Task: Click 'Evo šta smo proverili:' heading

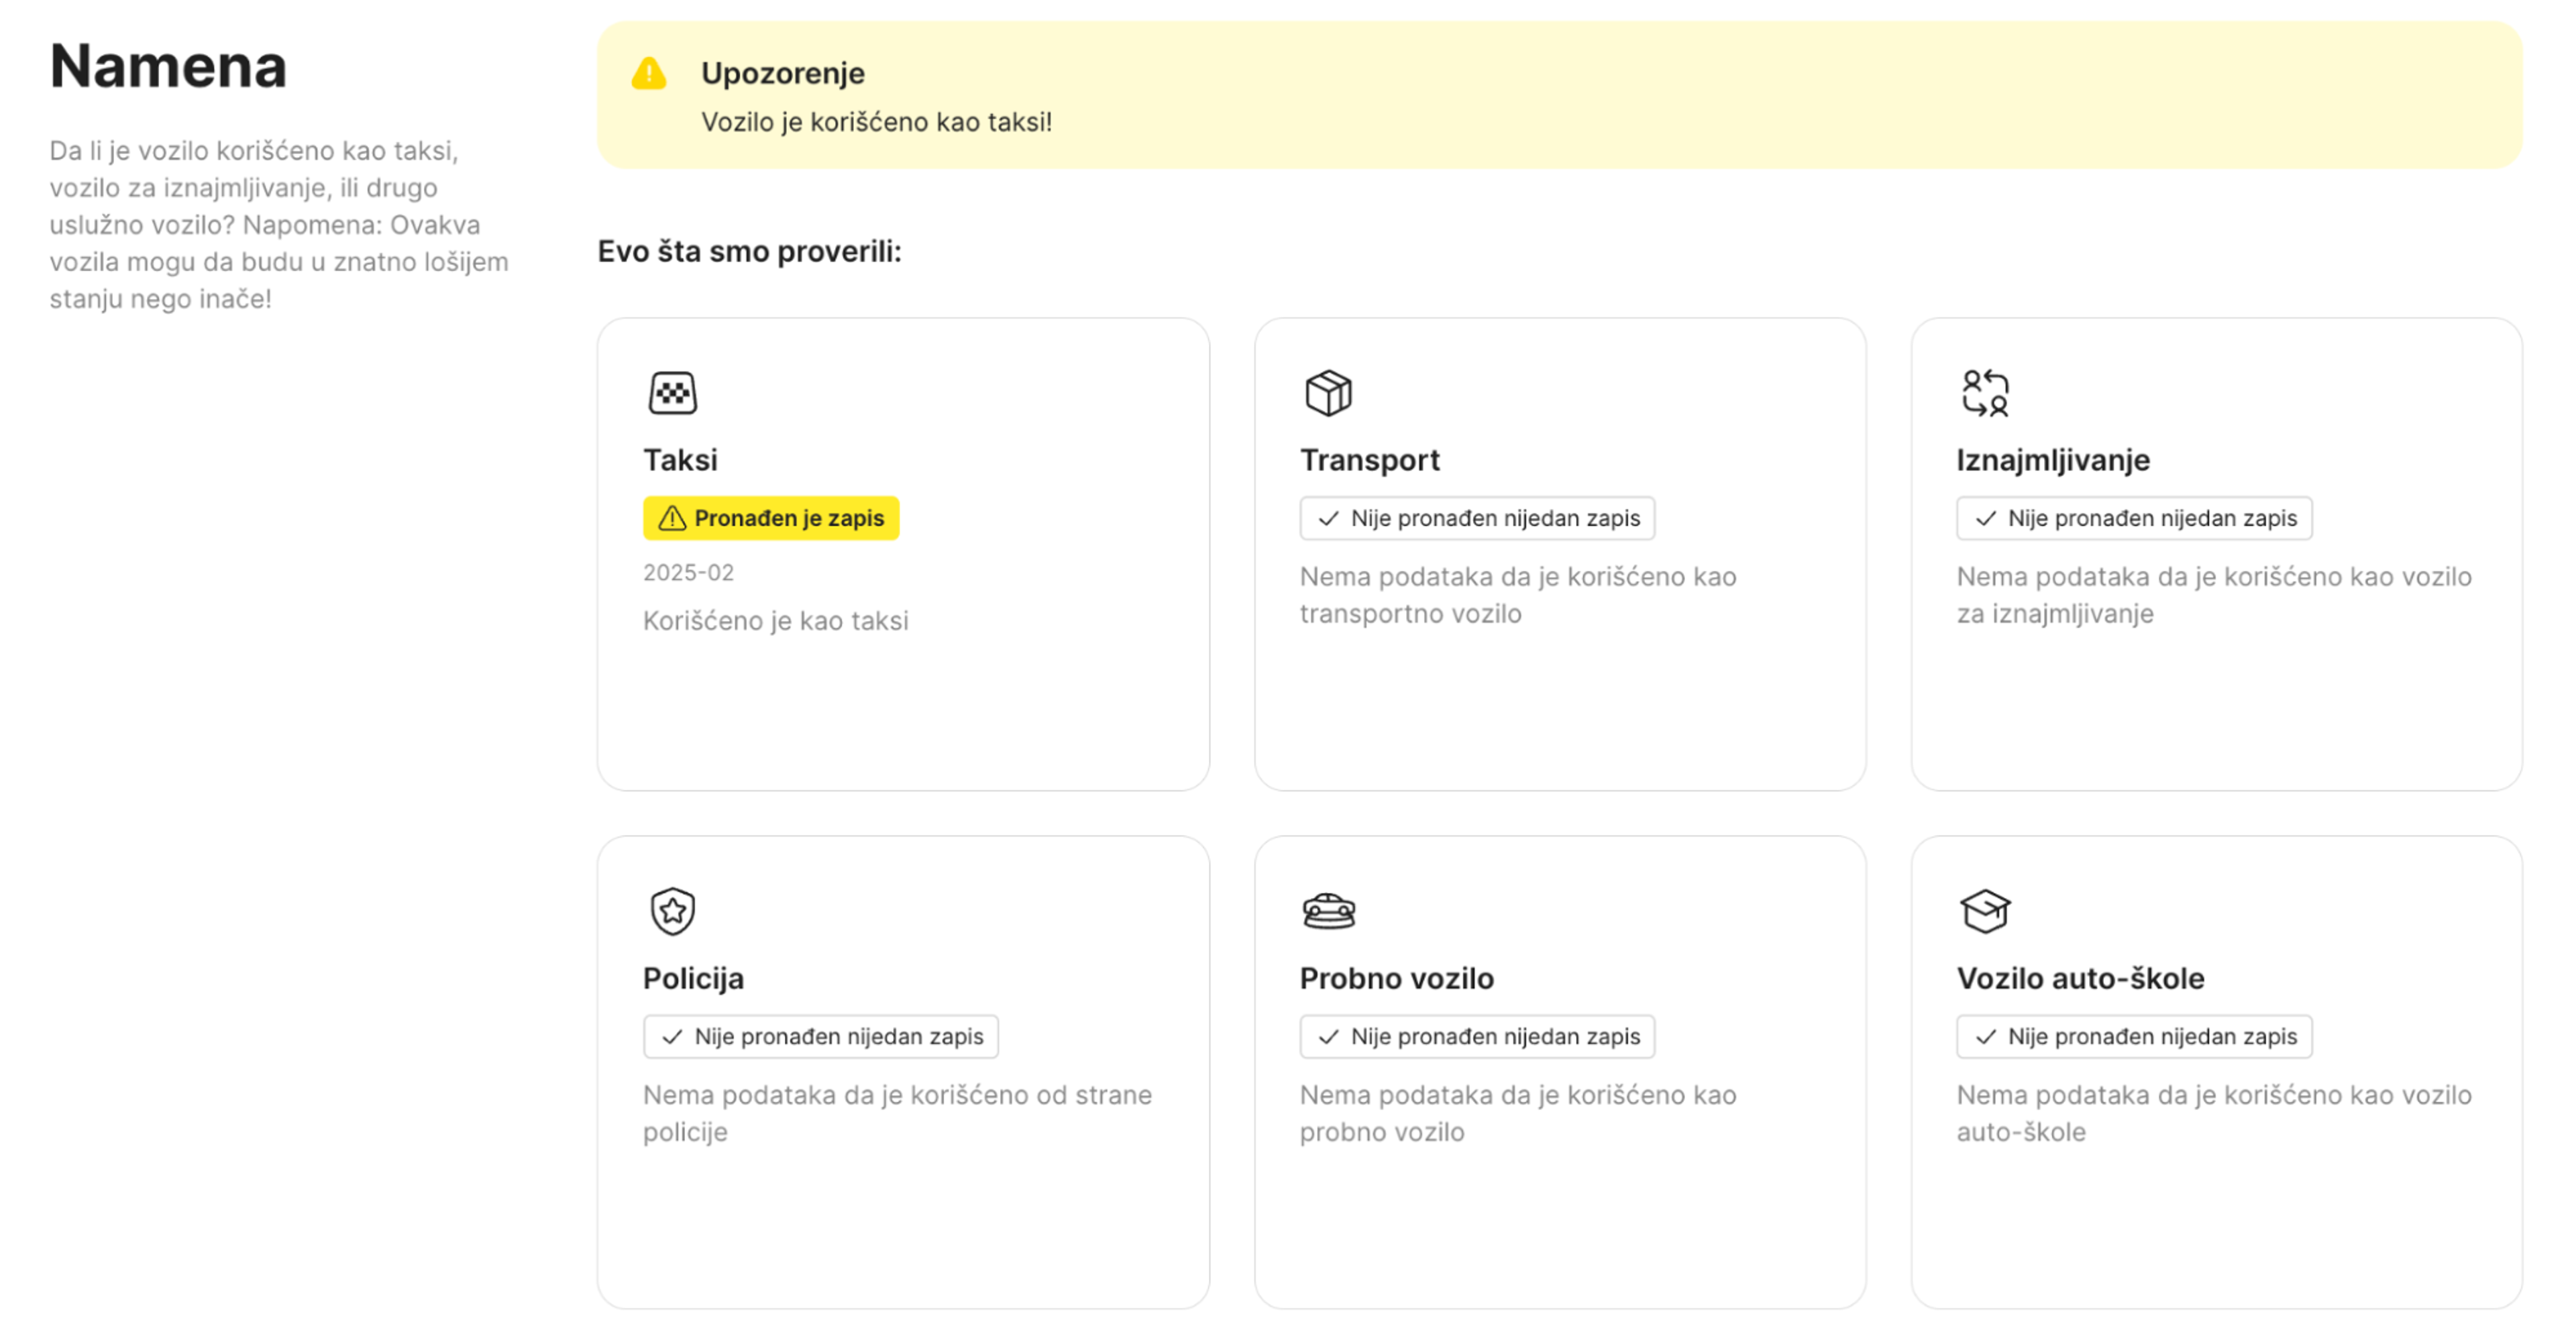Action: [749, 251]
